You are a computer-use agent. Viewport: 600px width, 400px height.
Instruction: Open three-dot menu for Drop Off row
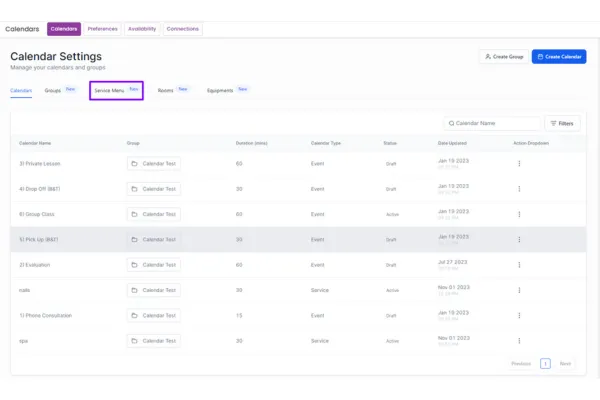(519, 188)
